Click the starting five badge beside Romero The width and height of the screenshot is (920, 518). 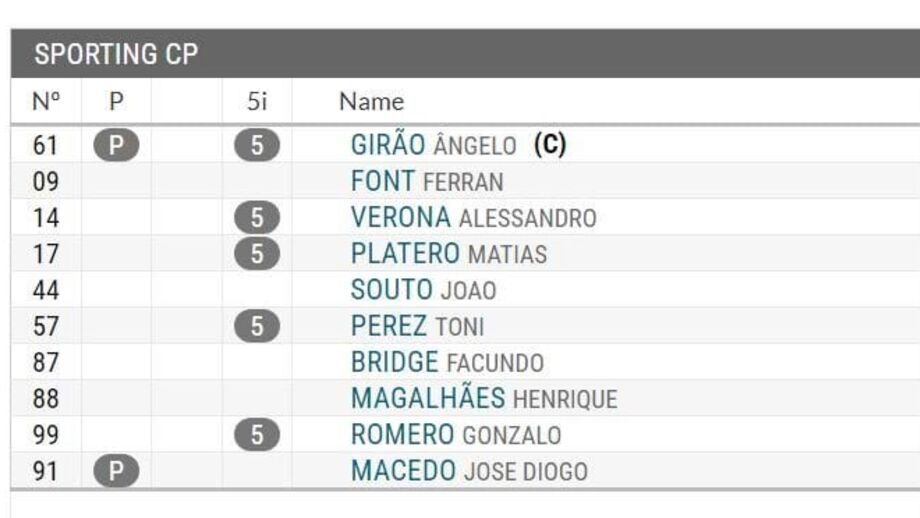257,435
